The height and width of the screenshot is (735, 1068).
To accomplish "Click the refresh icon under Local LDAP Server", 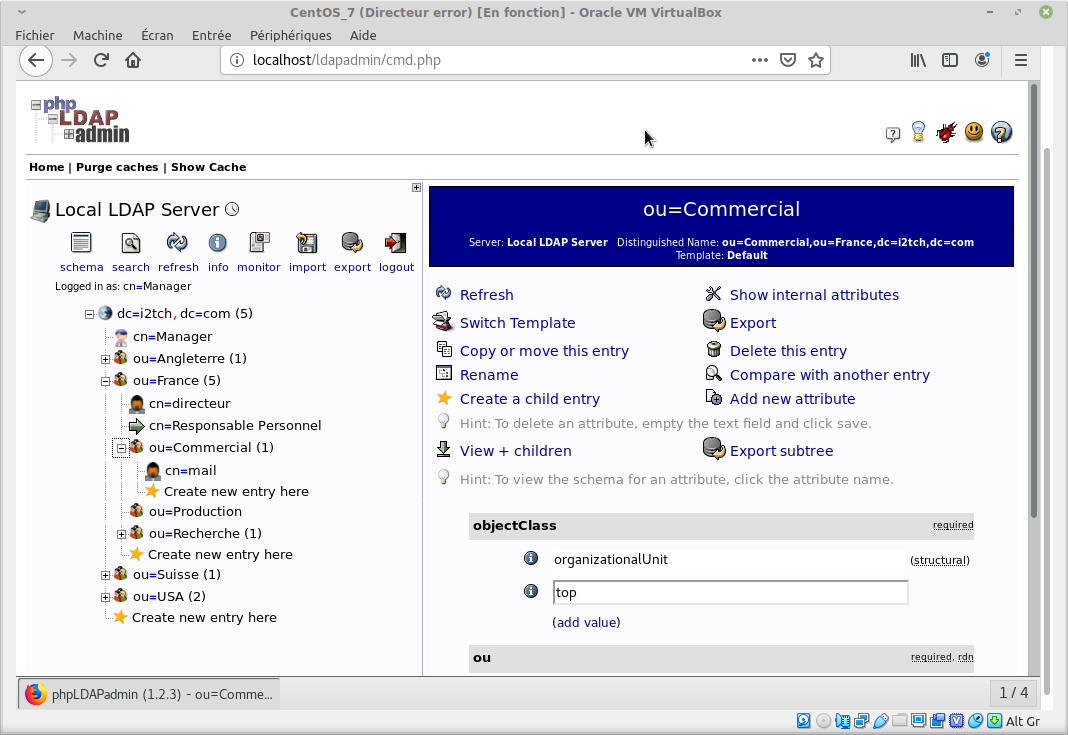I will point(177,243).
